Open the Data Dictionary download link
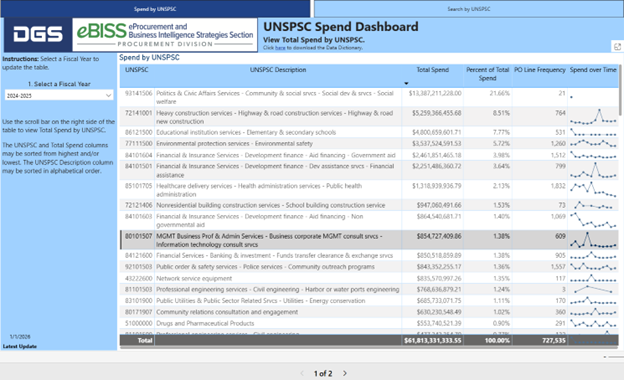This screenshot has width=624, height=380. tap(280, 48)
